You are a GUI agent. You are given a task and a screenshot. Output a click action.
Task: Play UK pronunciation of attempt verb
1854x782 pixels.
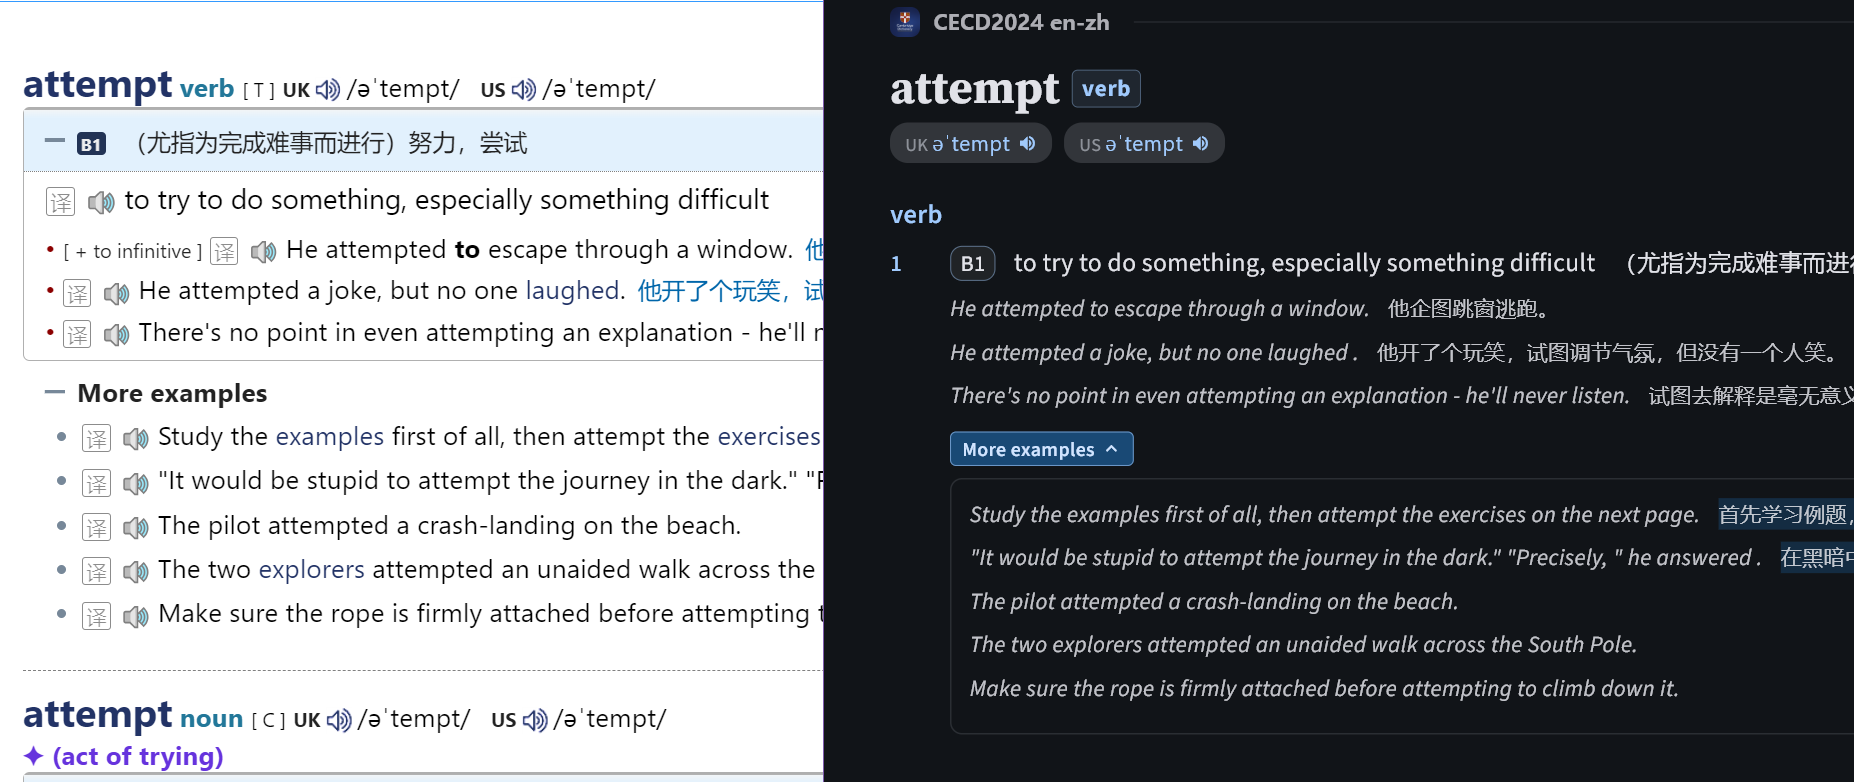pyautogui.click(x=328, y=90)
